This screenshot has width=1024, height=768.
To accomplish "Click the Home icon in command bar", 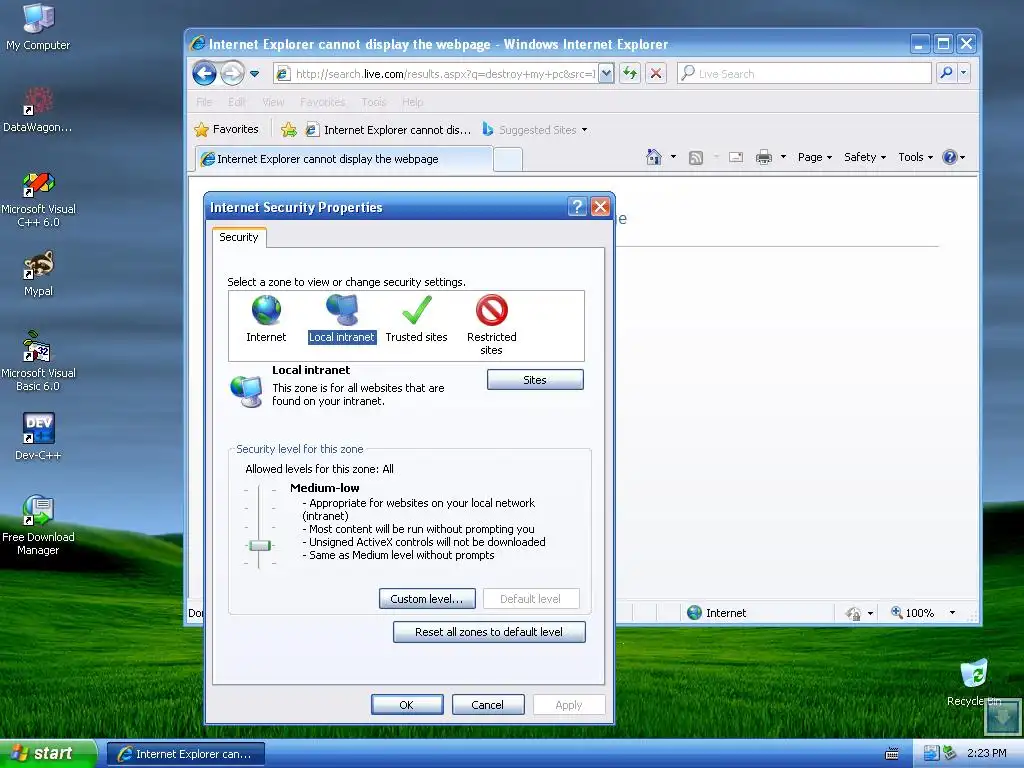I will pyautogui.click(x=653, y=157).
